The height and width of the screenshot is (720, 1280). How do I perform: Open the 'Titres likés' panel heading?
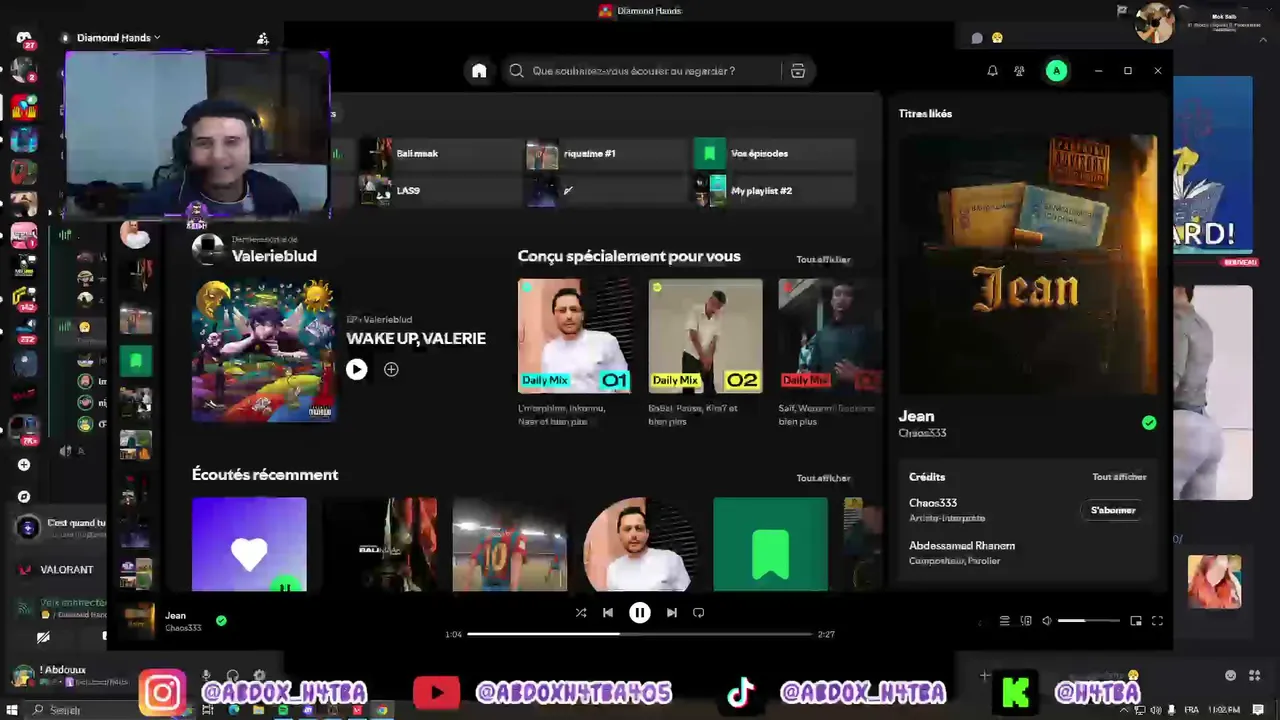tap(925, 114)
